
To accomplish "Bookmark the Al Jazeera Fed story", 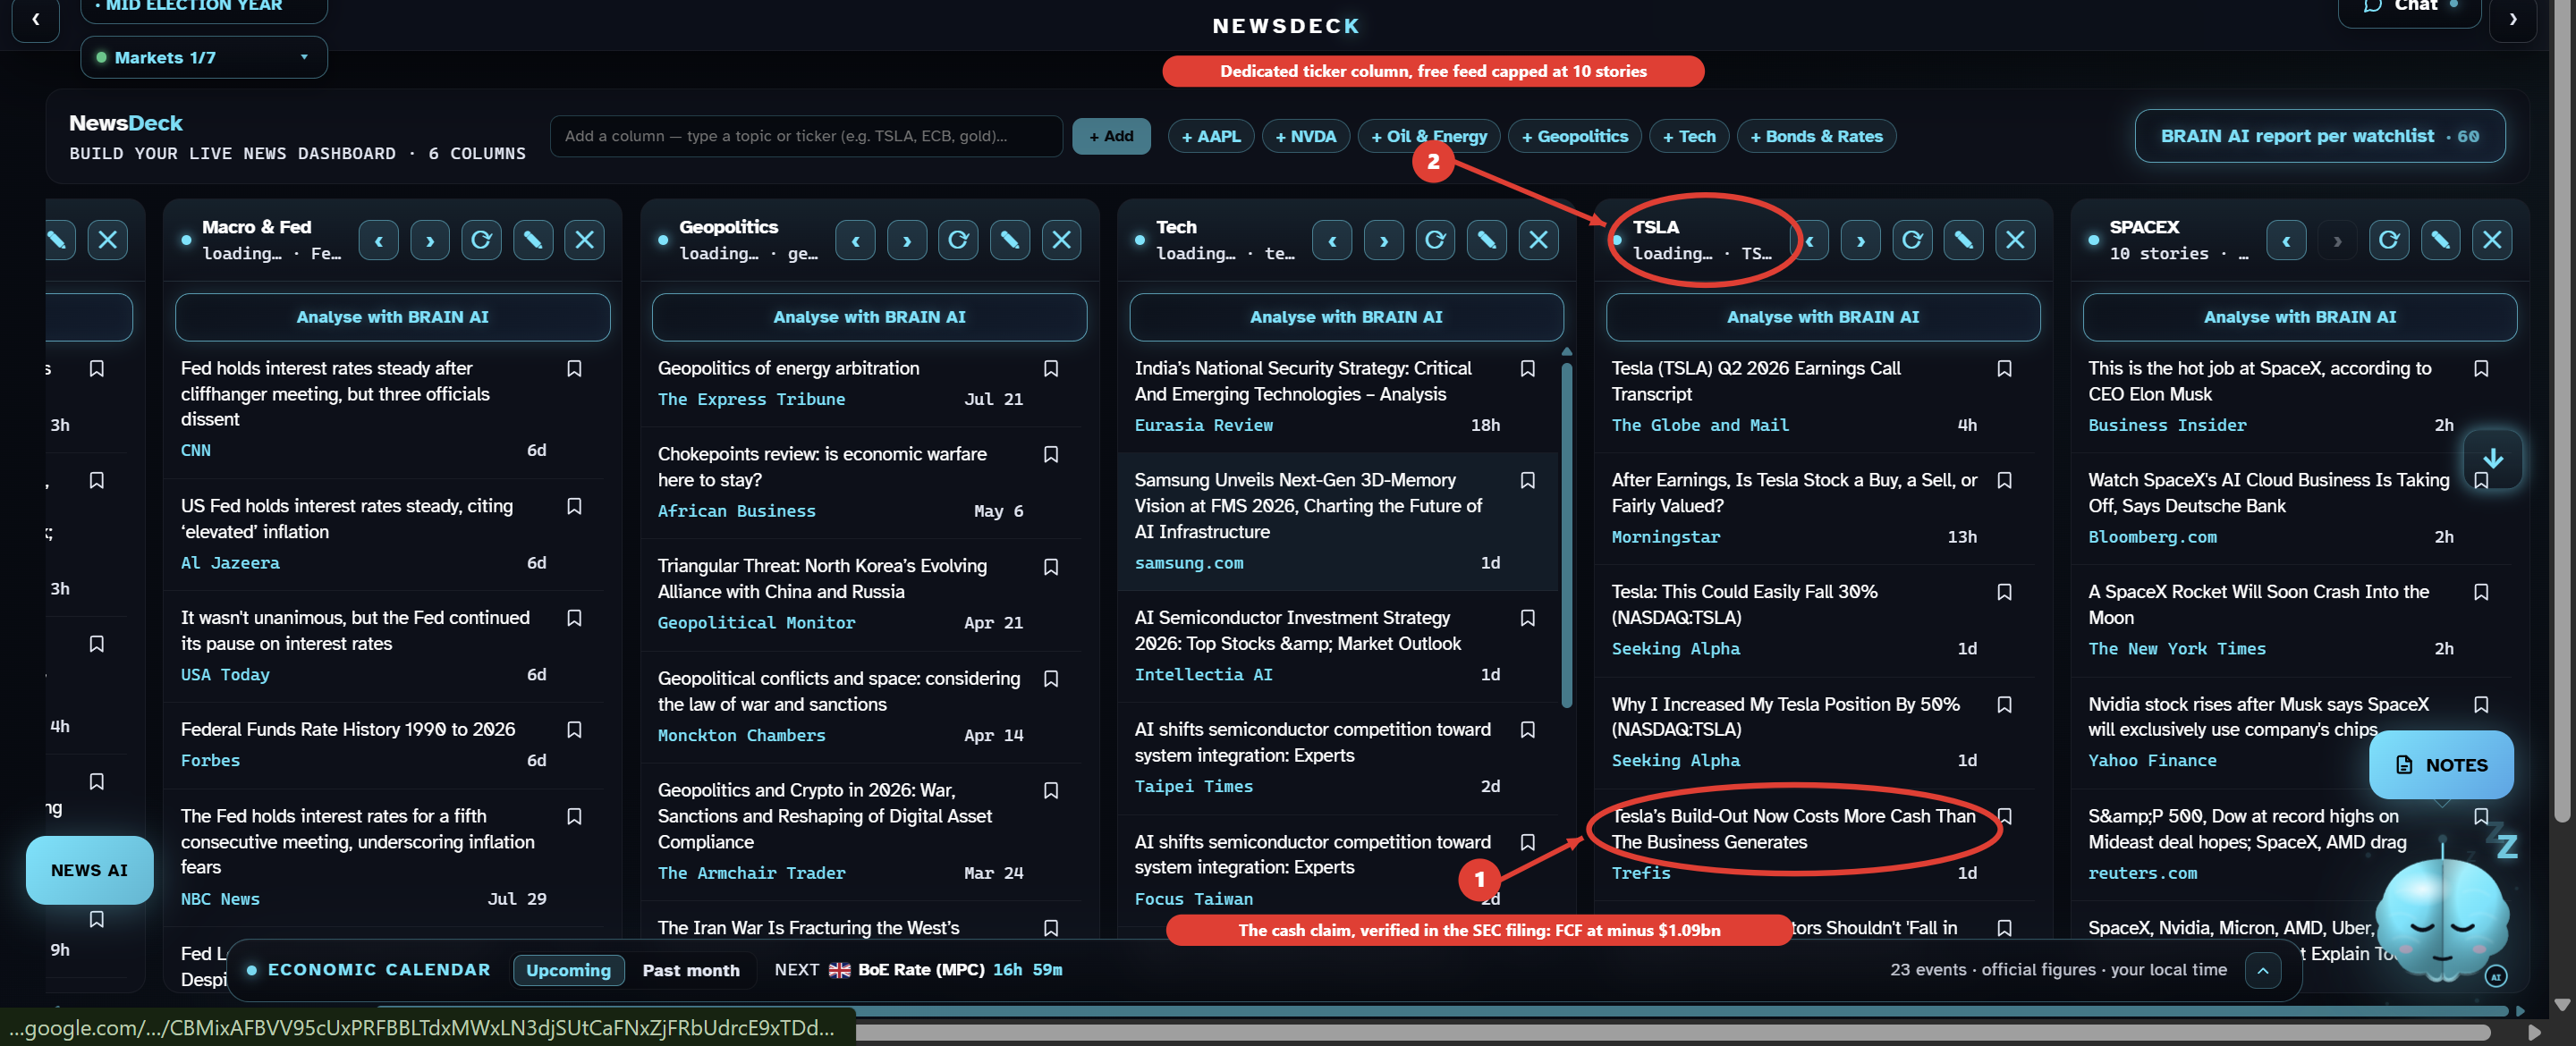I will point(575,506).
